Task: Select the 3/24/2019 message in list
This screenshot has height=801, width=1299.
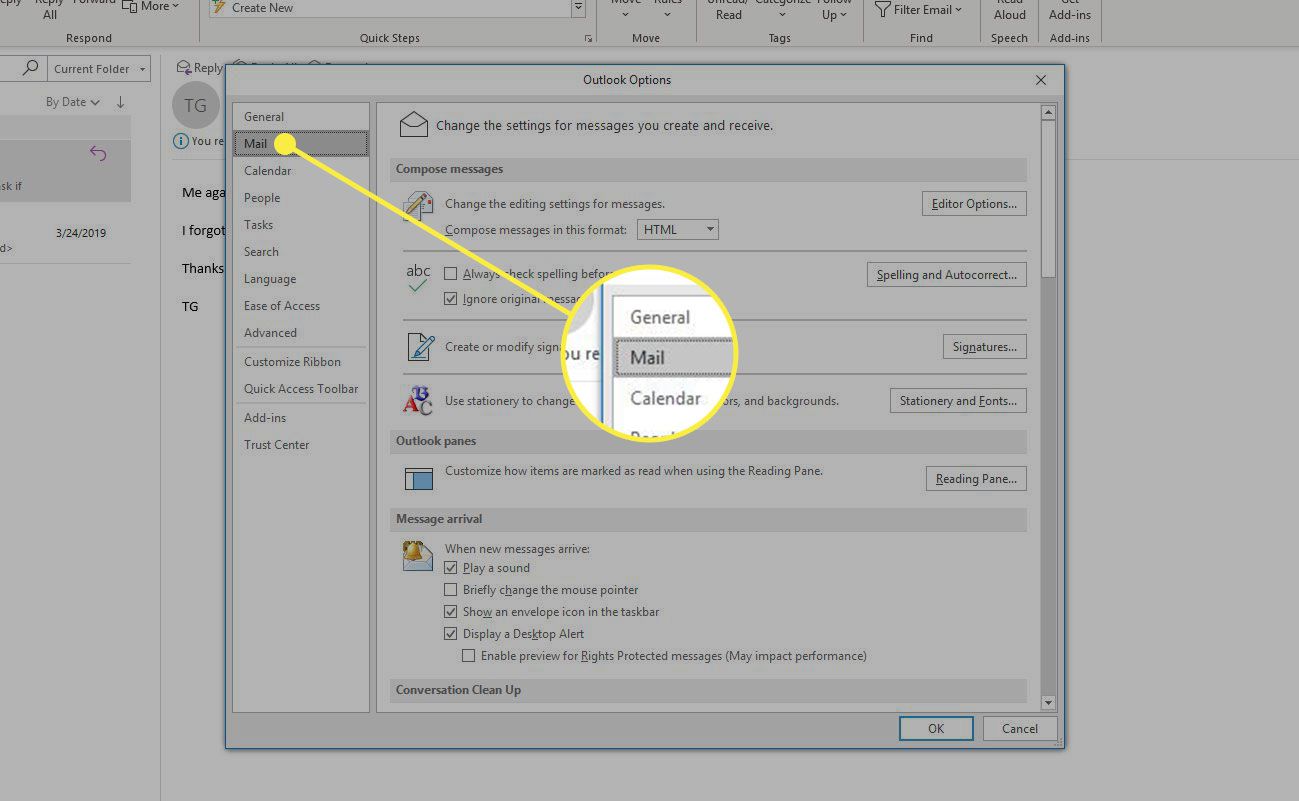Action: pyautogui.click(x=65, y=232)
